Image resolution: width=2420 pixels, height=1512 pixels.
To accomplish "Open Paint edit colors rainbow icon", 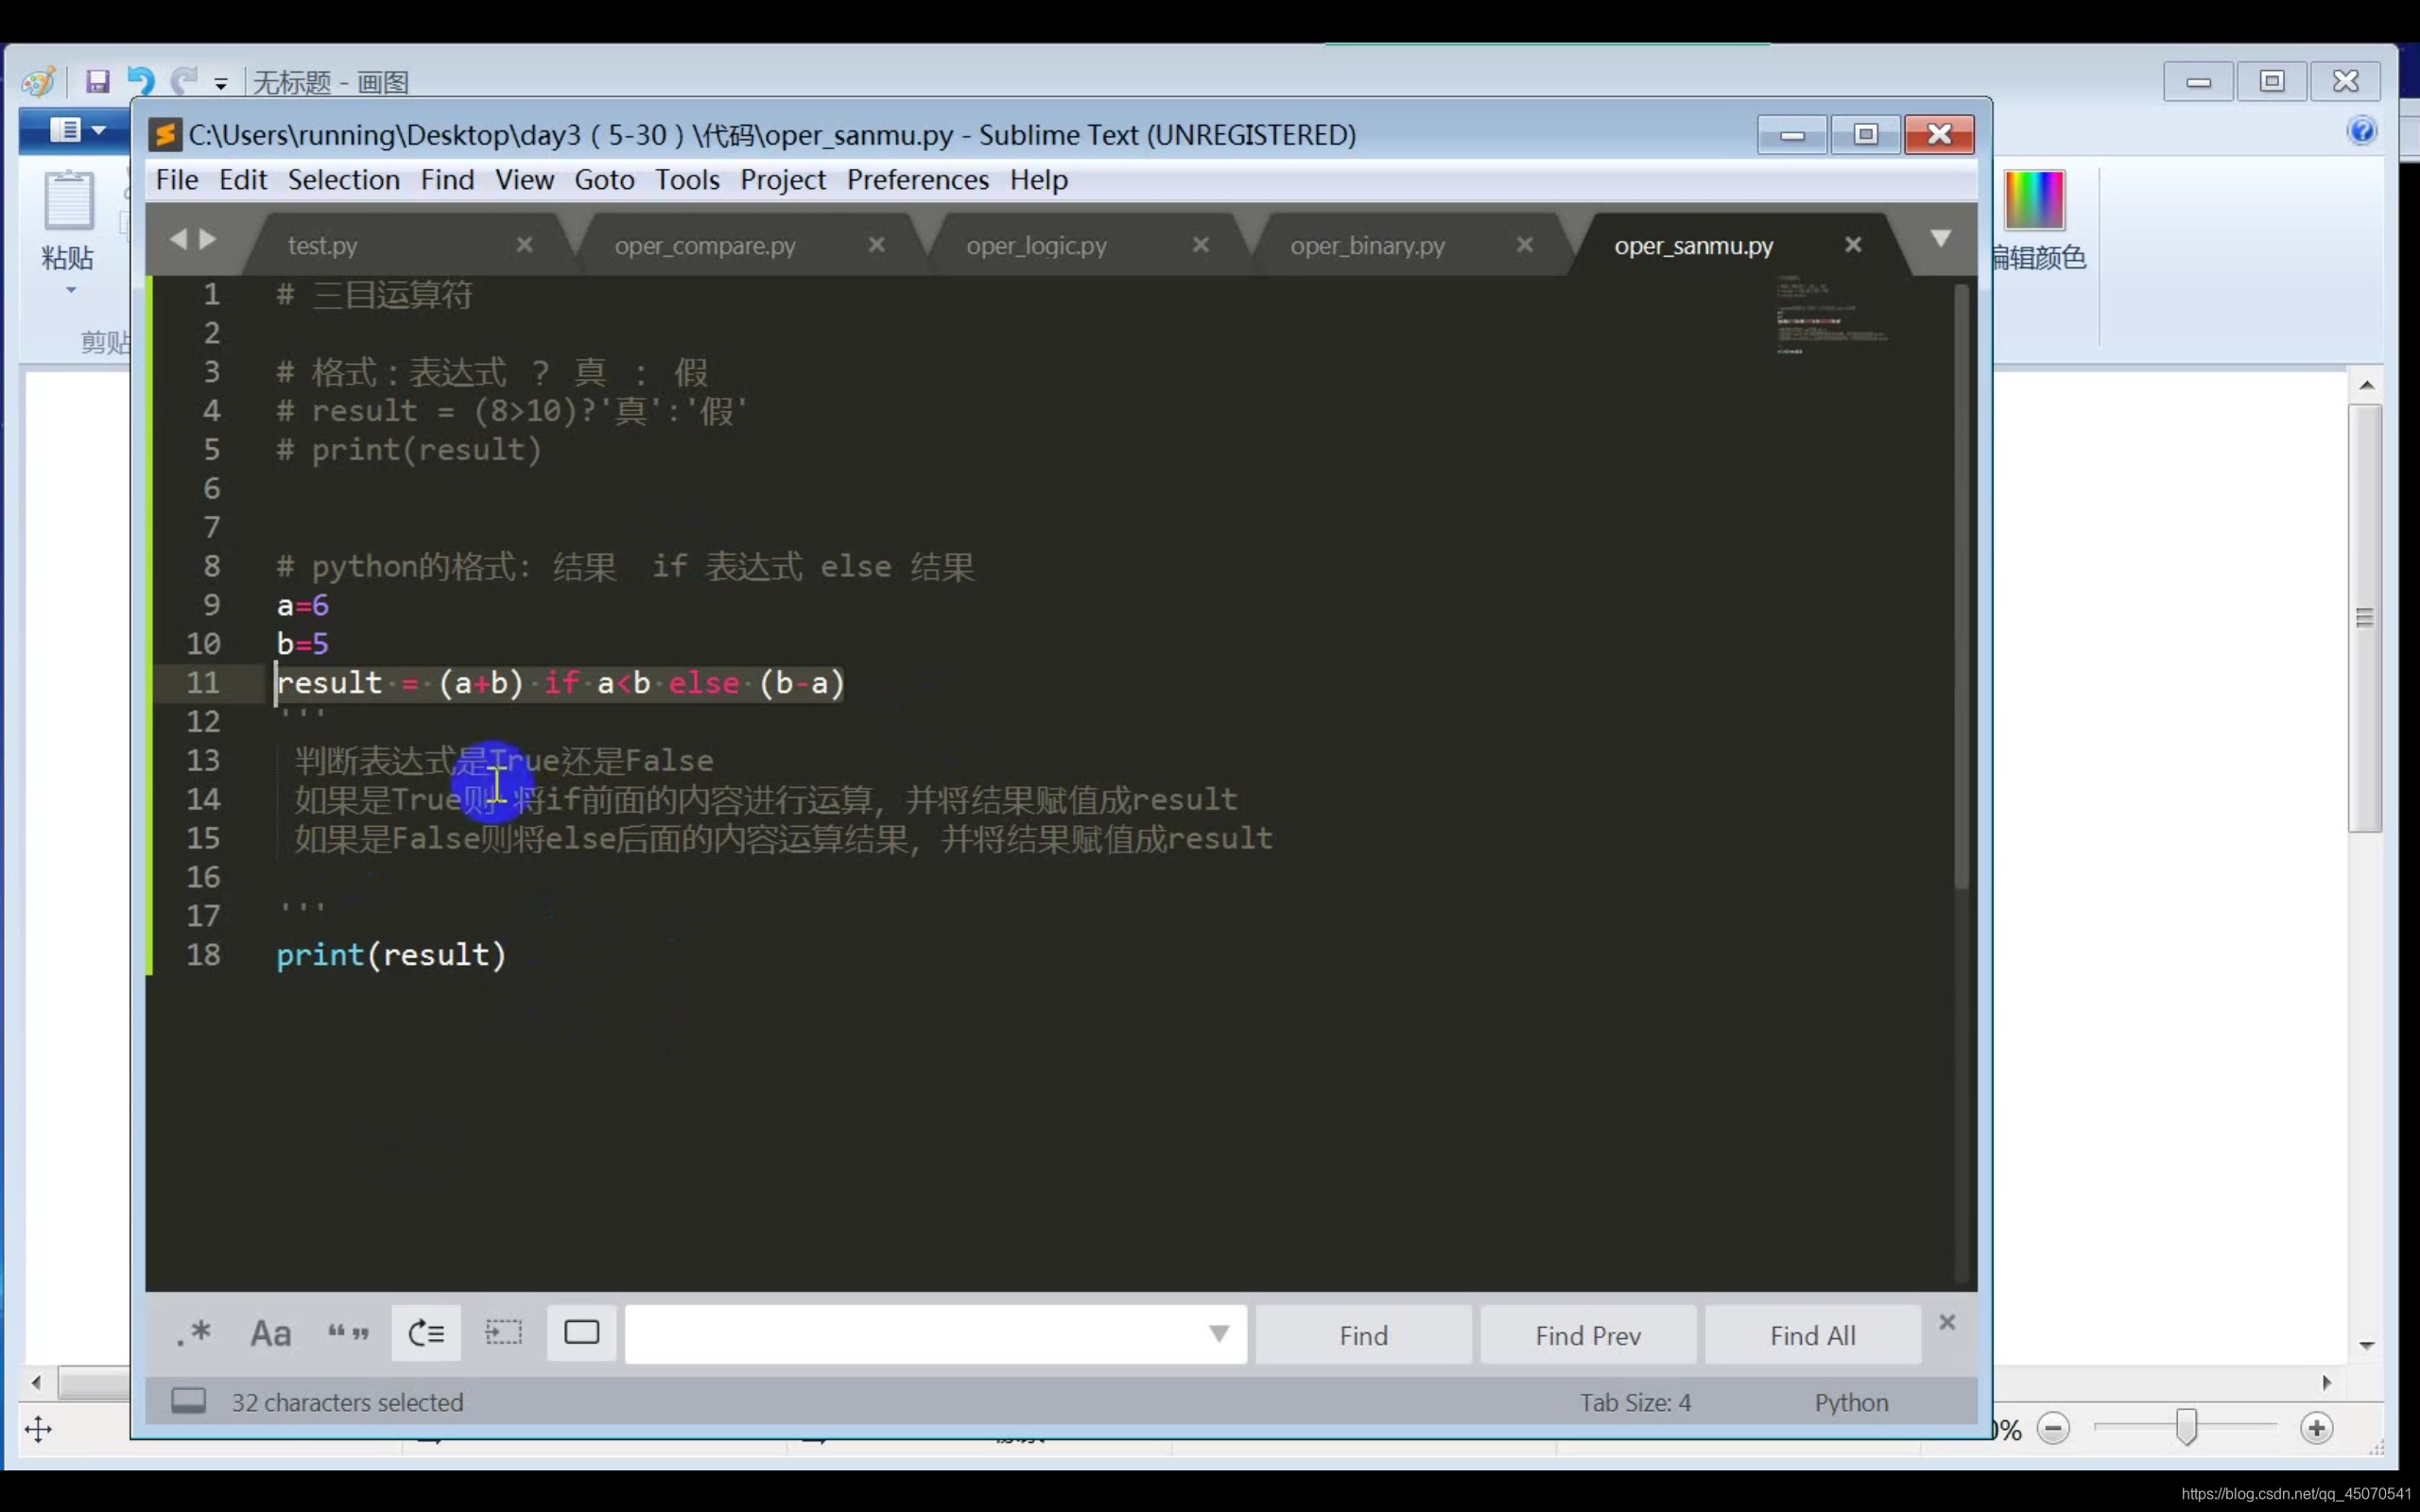I will pos(2034,200).
